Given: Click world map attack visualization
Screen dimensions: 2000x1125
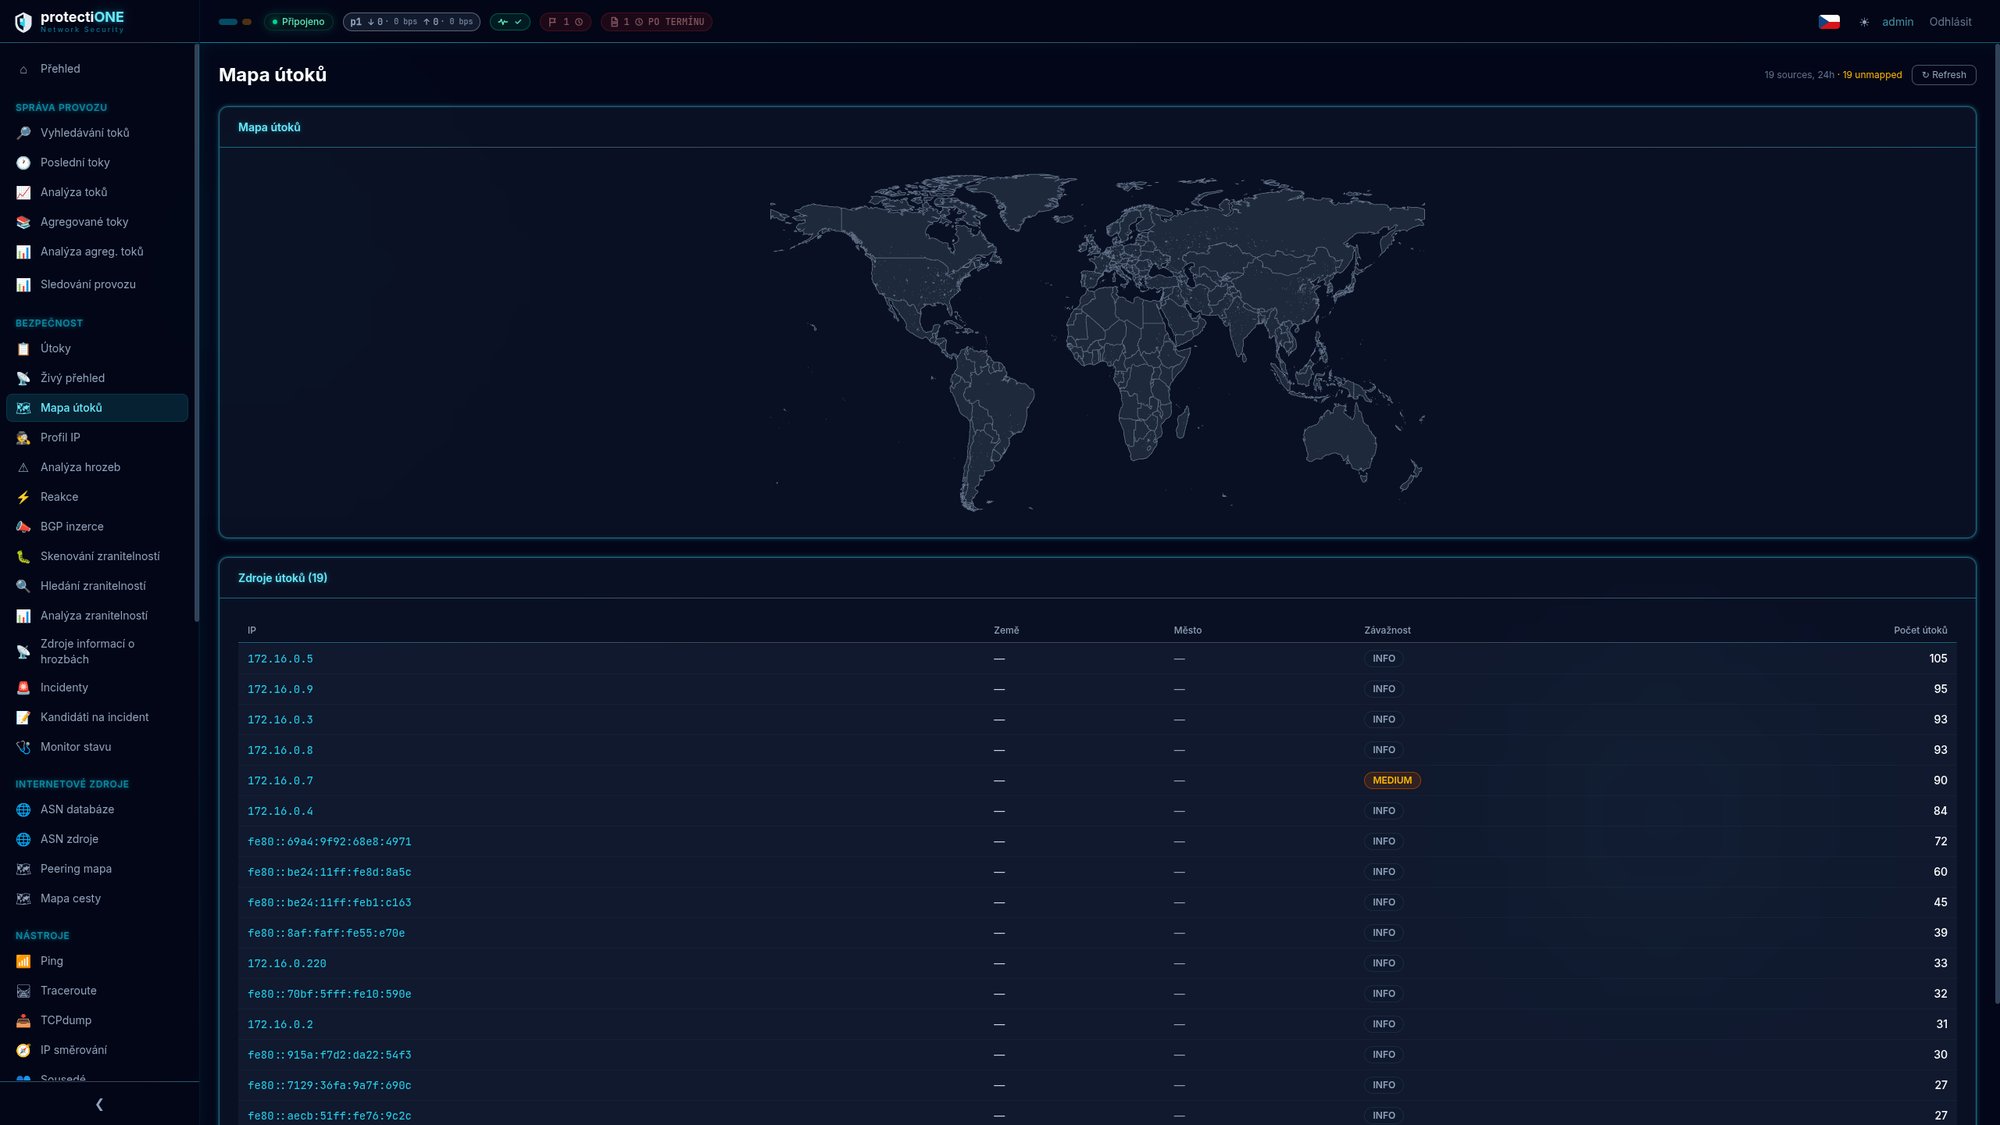Looking at the screenshot, I should 1097,342.
